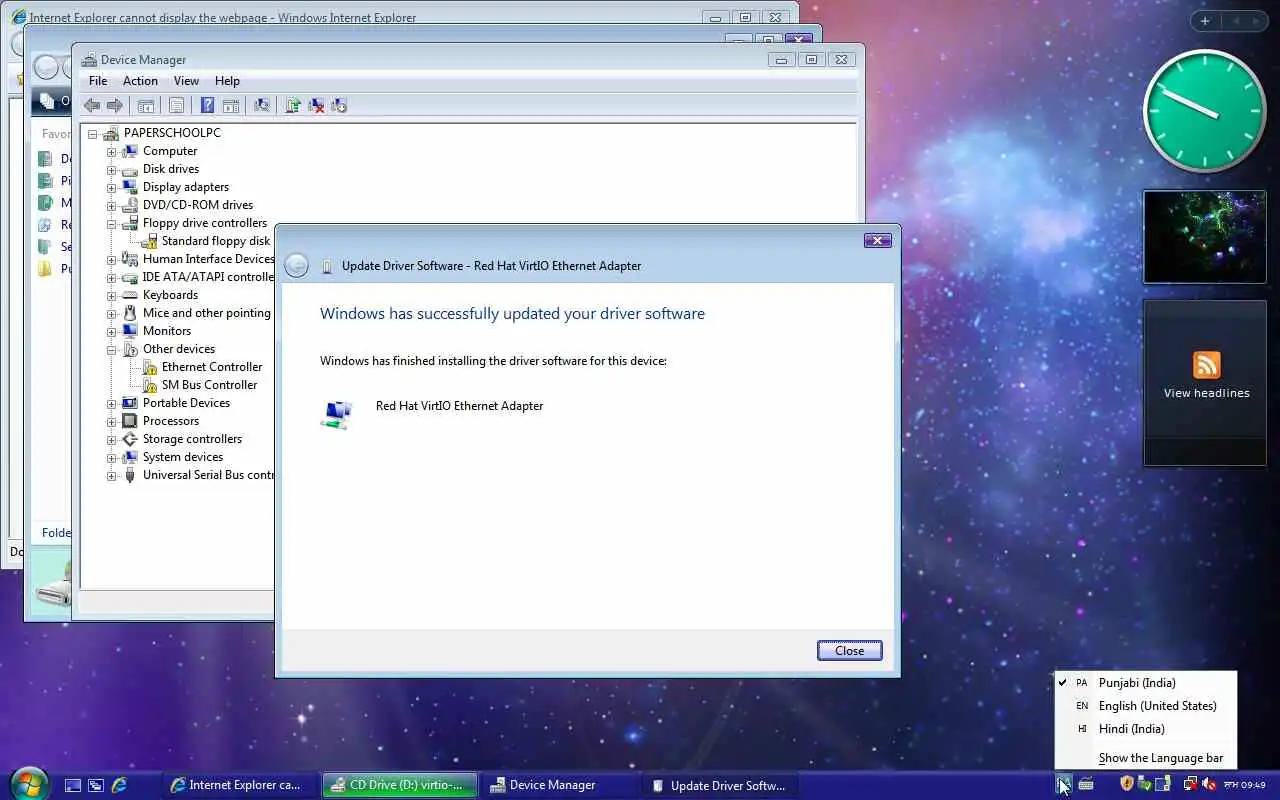Select Standard floppy disk controller item
This screenshot has height=800, width=1280.
[216, 241]
